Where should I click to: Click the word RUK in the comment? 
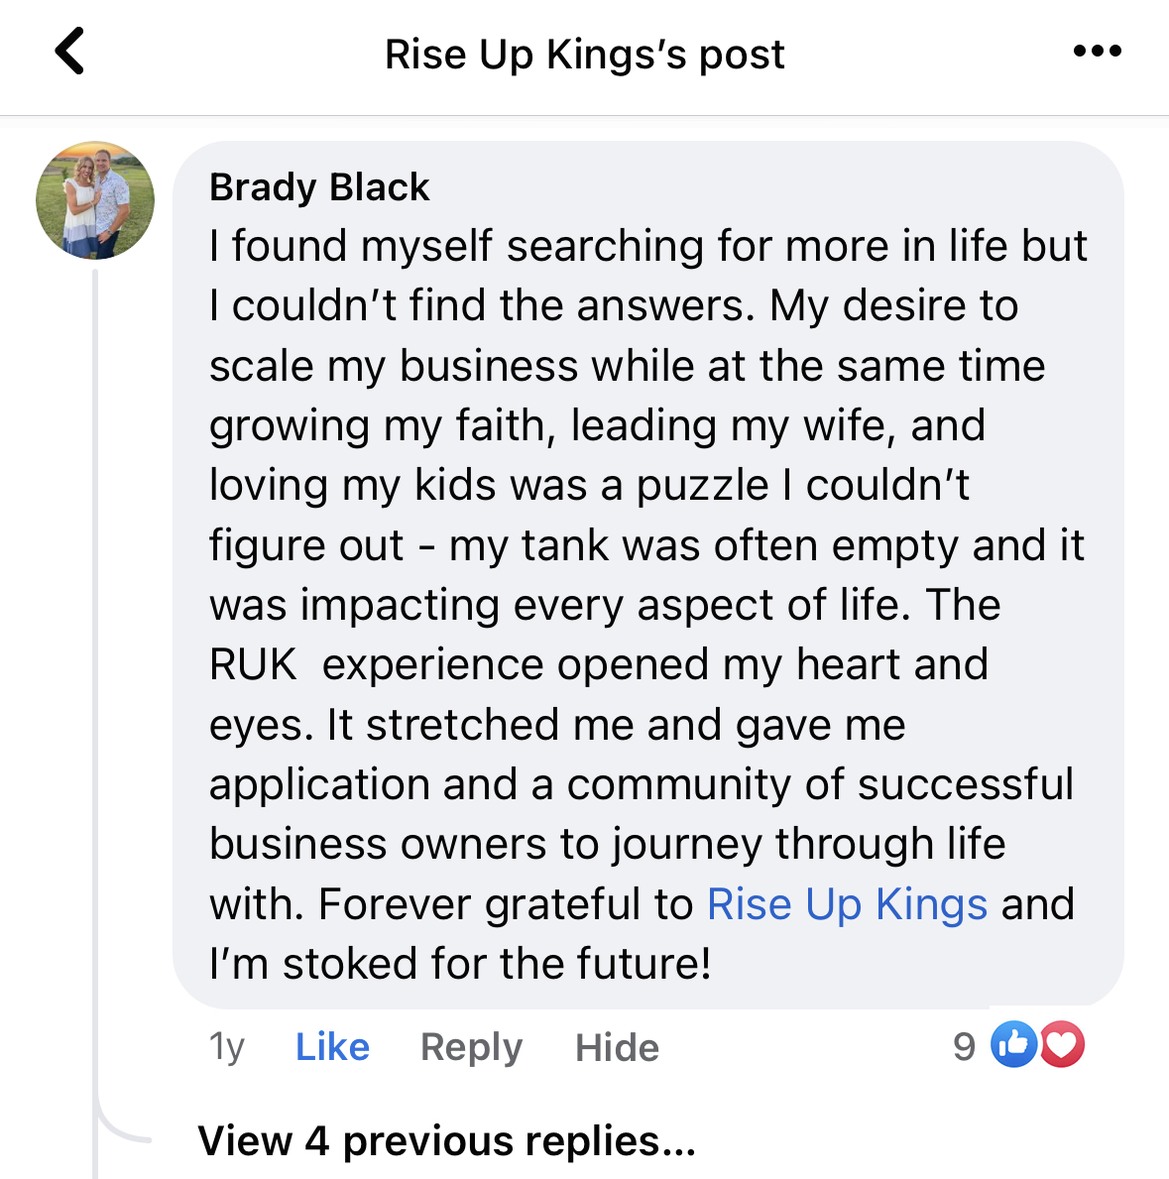[x=252, y=665]
